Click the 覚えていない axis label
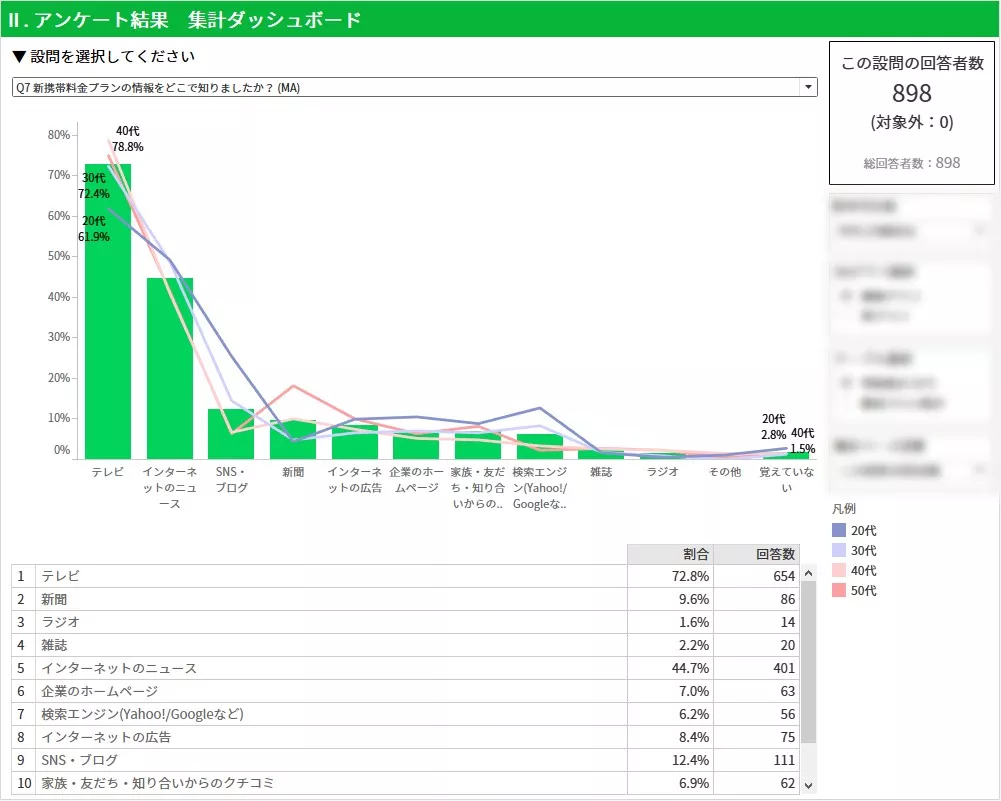Screen dimensions: 1001x801 click(787, 480)
